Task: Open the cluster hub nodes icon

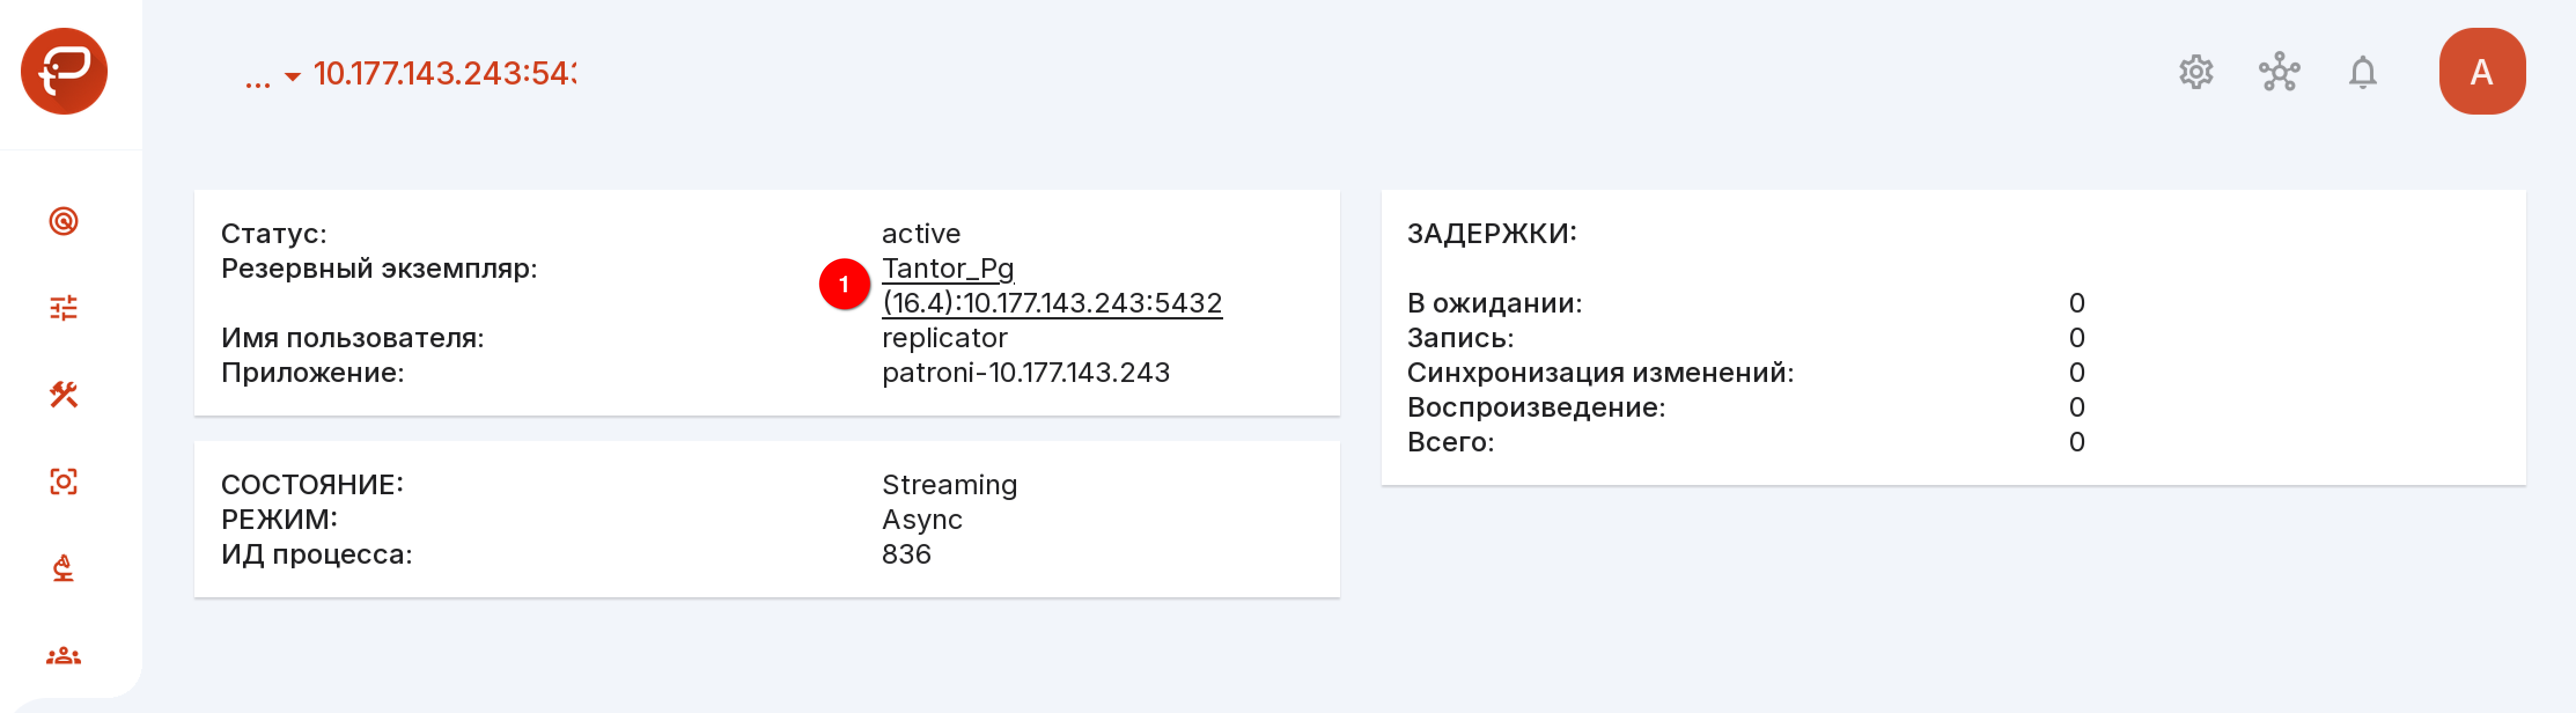Action: pos(2279,72)
